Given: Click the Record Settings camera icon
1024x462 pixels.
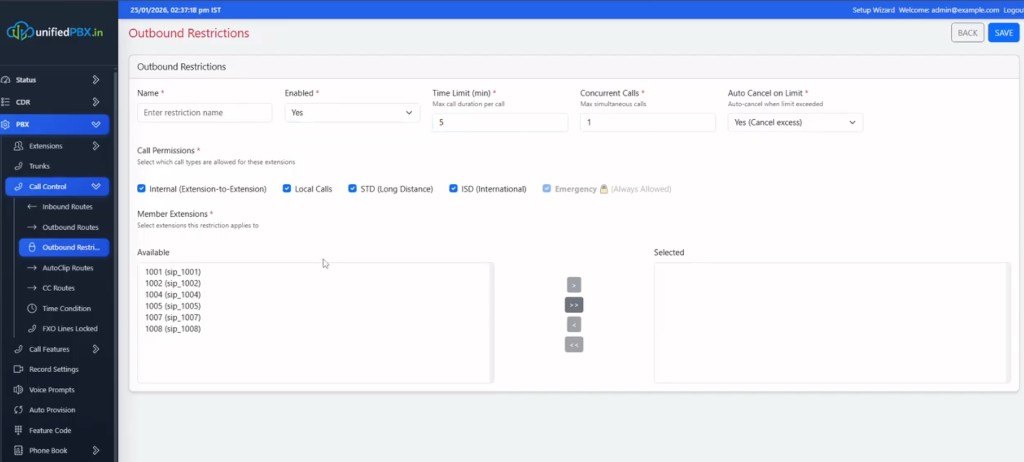Looking at the screenshot, I should click(18, 369).
